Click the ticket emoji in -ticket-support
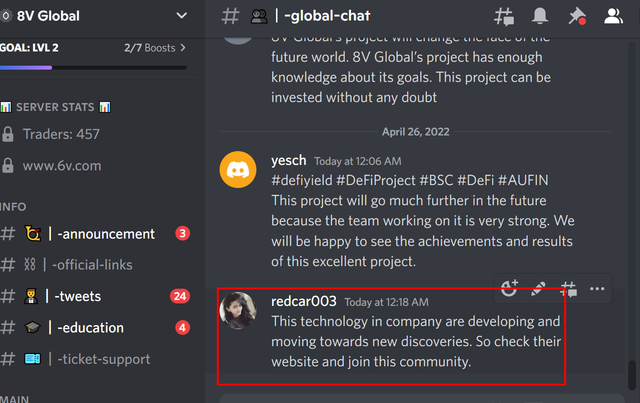The width and height of the screenshot is (640, 403). tap(33, 359)
